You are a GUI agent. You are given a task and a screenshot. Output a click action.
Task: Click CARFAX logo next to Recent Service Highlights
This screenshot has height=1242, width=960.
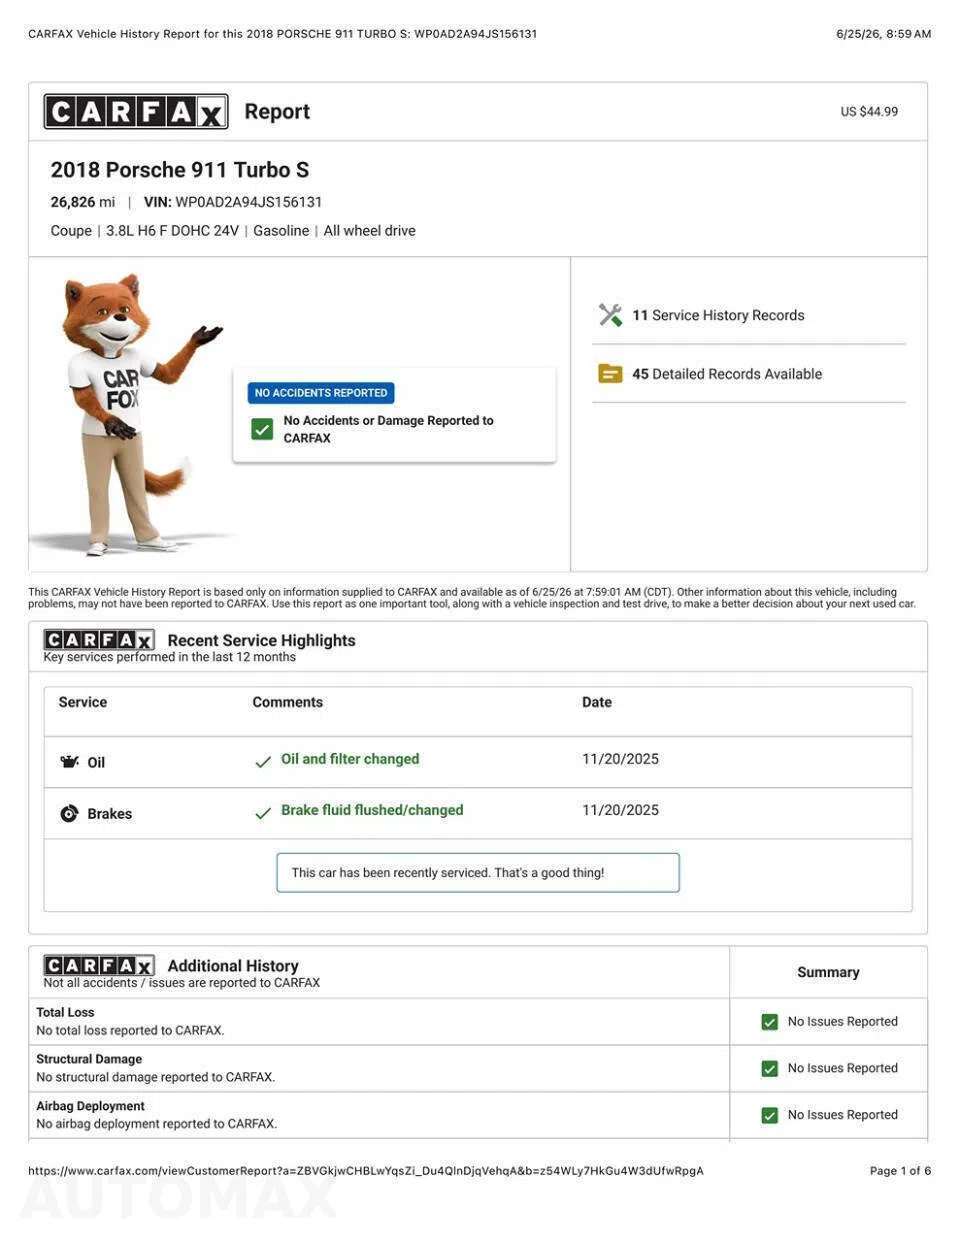[x=99, y=640]
